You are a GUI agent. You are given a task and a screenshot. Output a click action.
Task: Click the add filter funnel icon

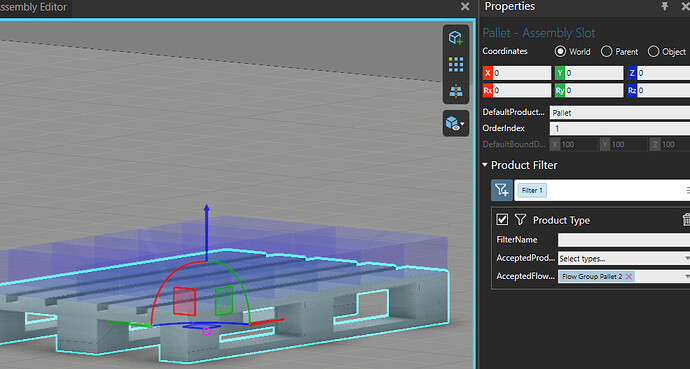pos(502,190)
